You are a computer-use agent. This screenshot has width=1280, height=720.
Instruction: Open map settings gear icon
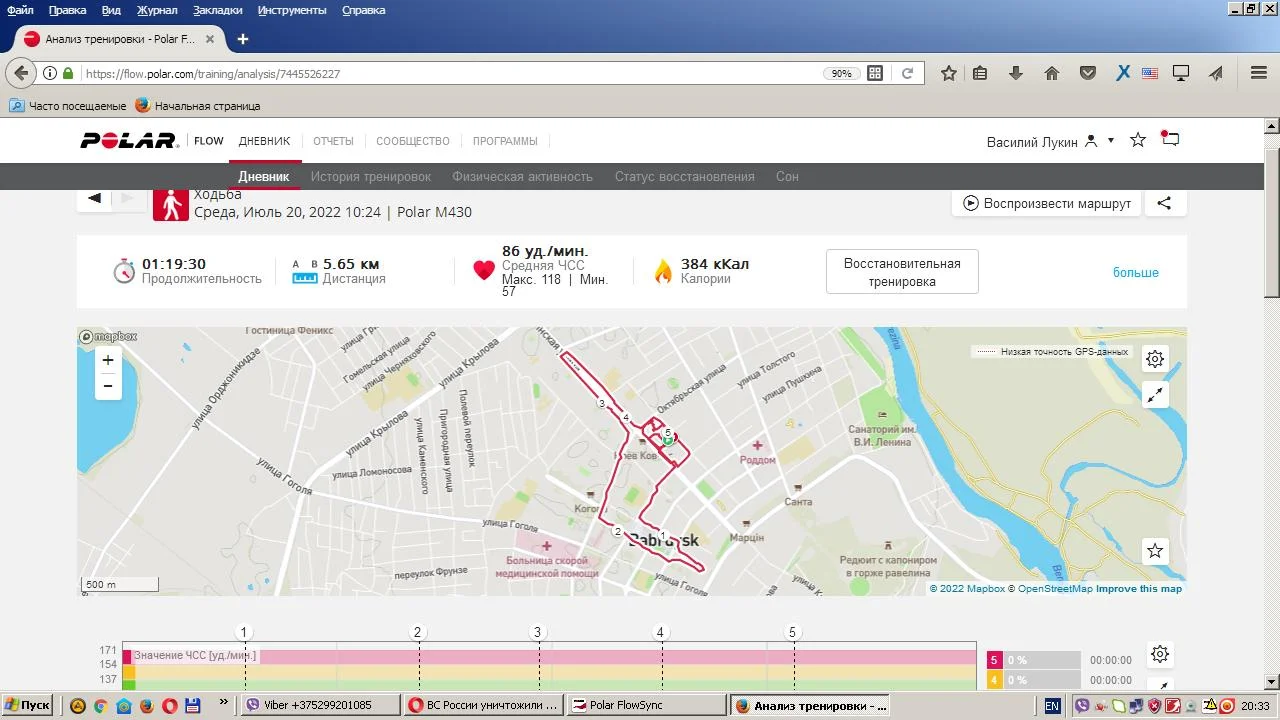tap(1155, 359)
